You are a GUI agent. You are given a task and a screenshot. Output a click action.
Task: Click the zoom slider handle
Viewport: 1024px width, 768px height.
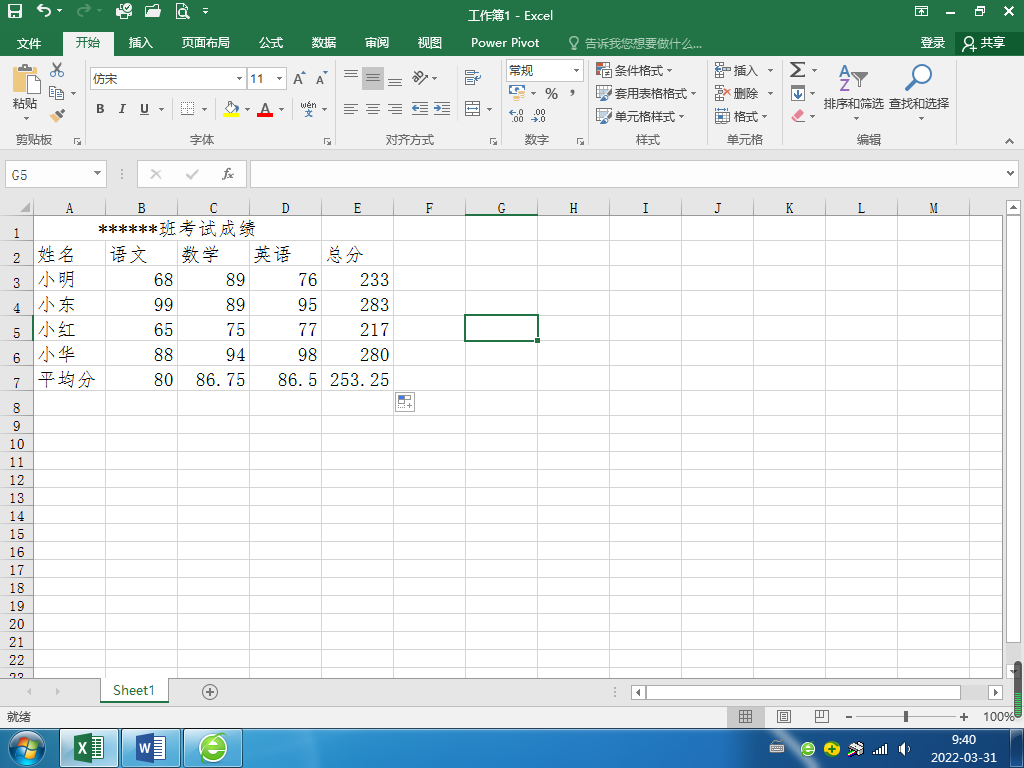coord(906,716)
